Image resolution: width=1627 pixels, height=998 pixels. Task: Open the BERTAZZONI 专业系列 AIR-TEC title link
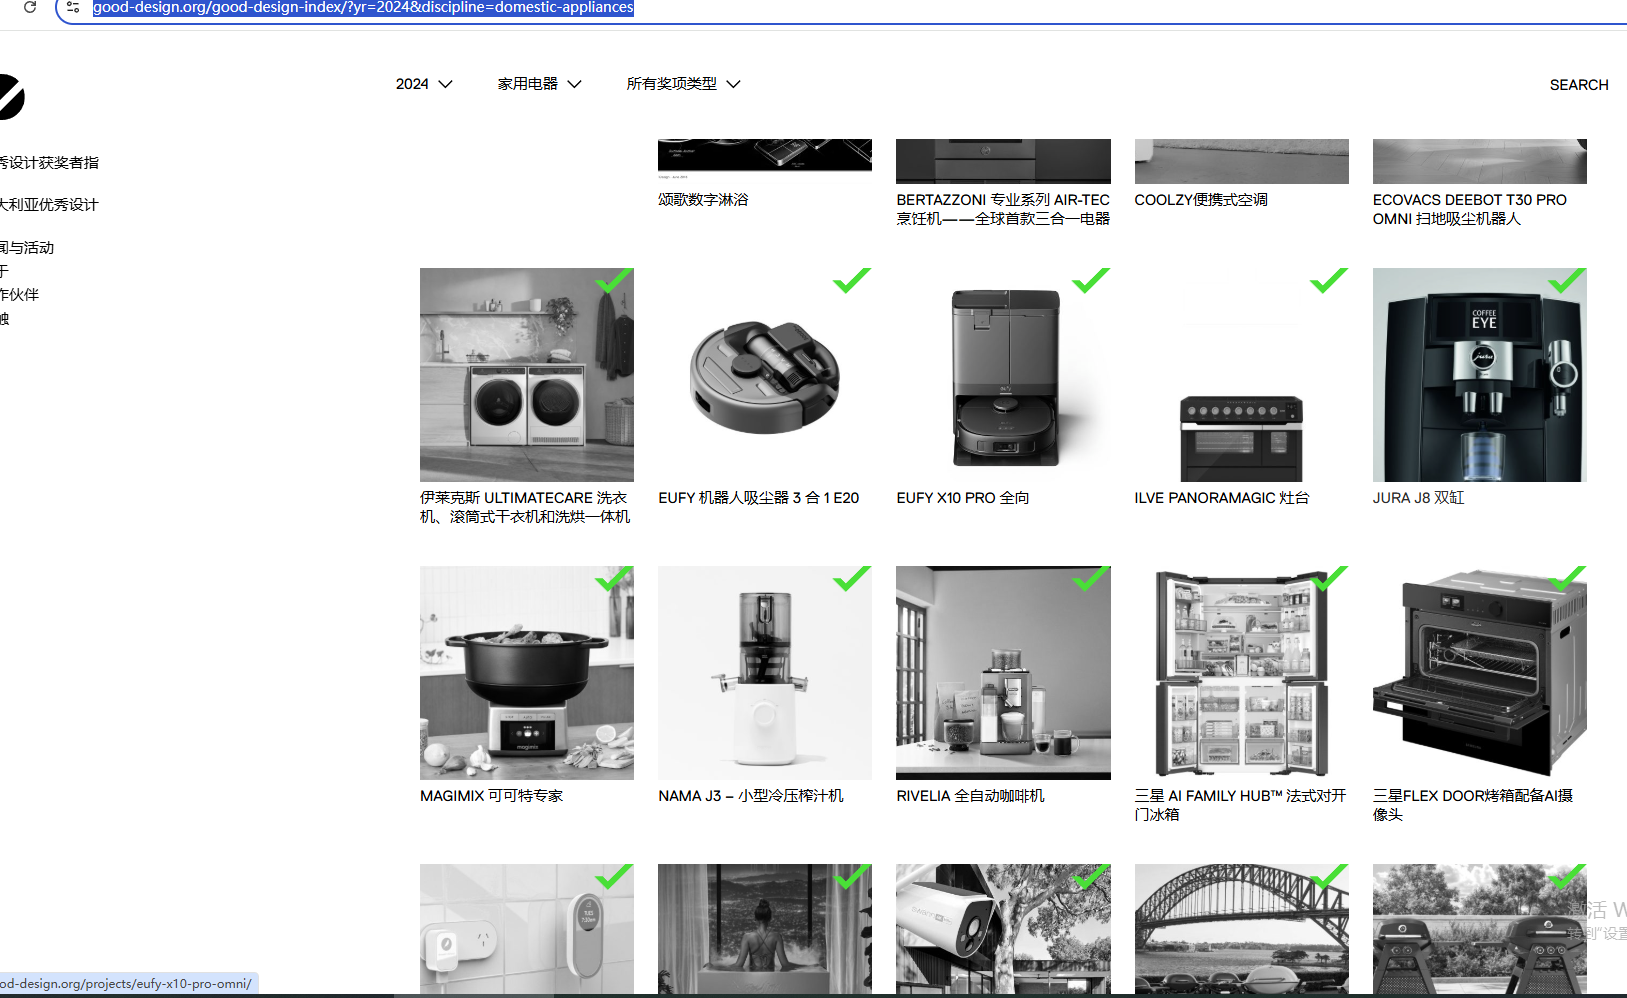click(1003, 209)
